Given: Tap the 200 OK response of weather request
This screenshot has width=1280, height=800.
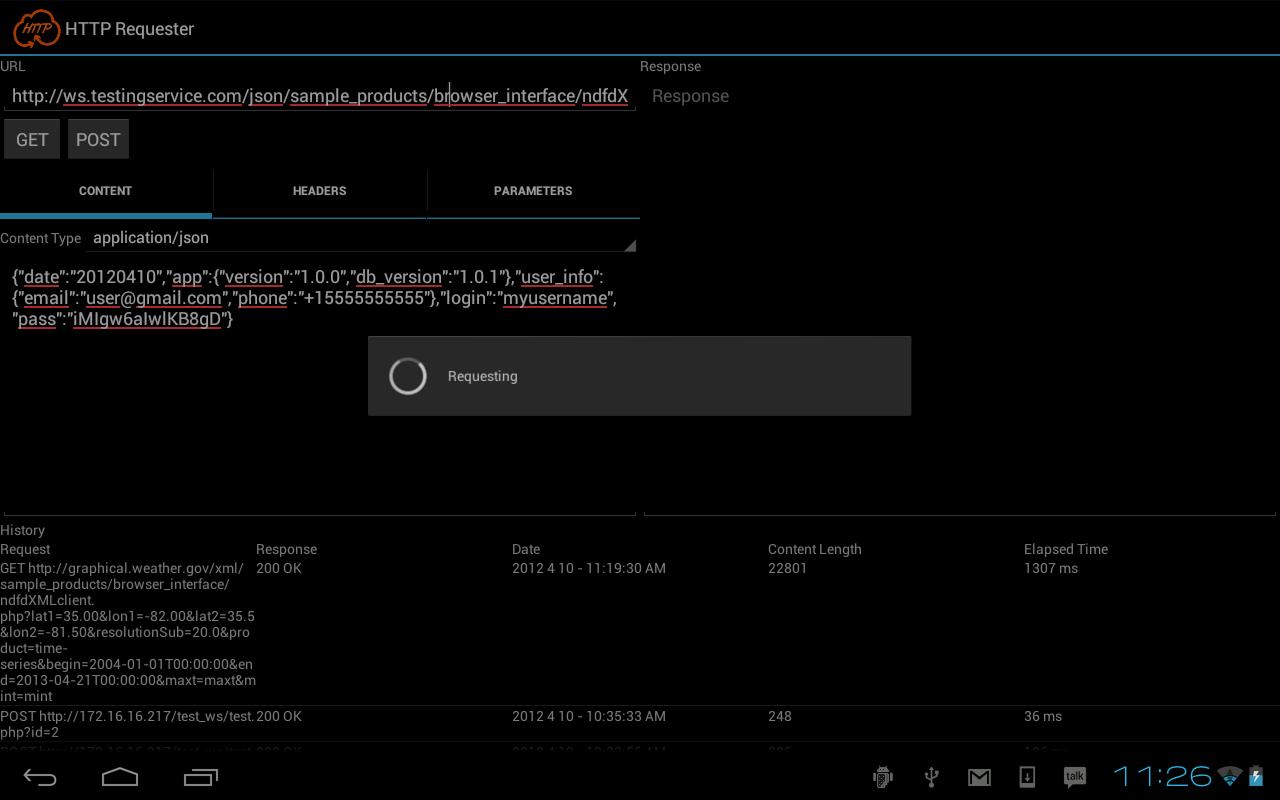Looking at the screenshot, I should [x=279, y=568].
